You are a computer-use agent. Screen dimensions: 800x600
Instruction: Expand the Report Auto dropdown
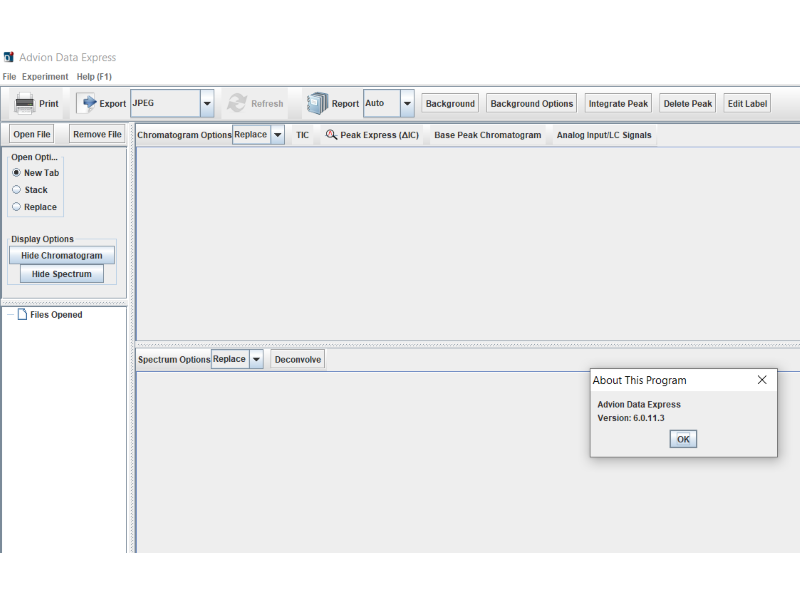[407, 103]
